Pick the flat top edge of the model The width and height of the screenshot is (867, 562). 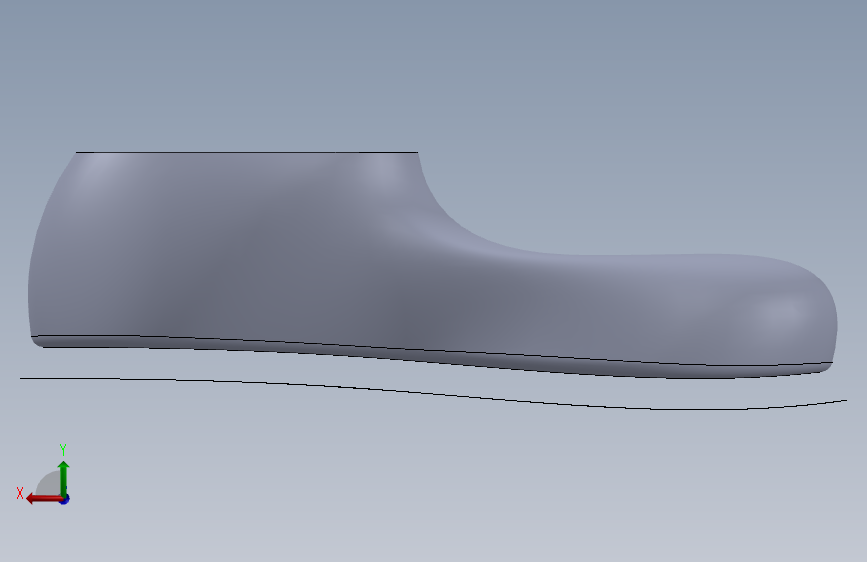247,152
